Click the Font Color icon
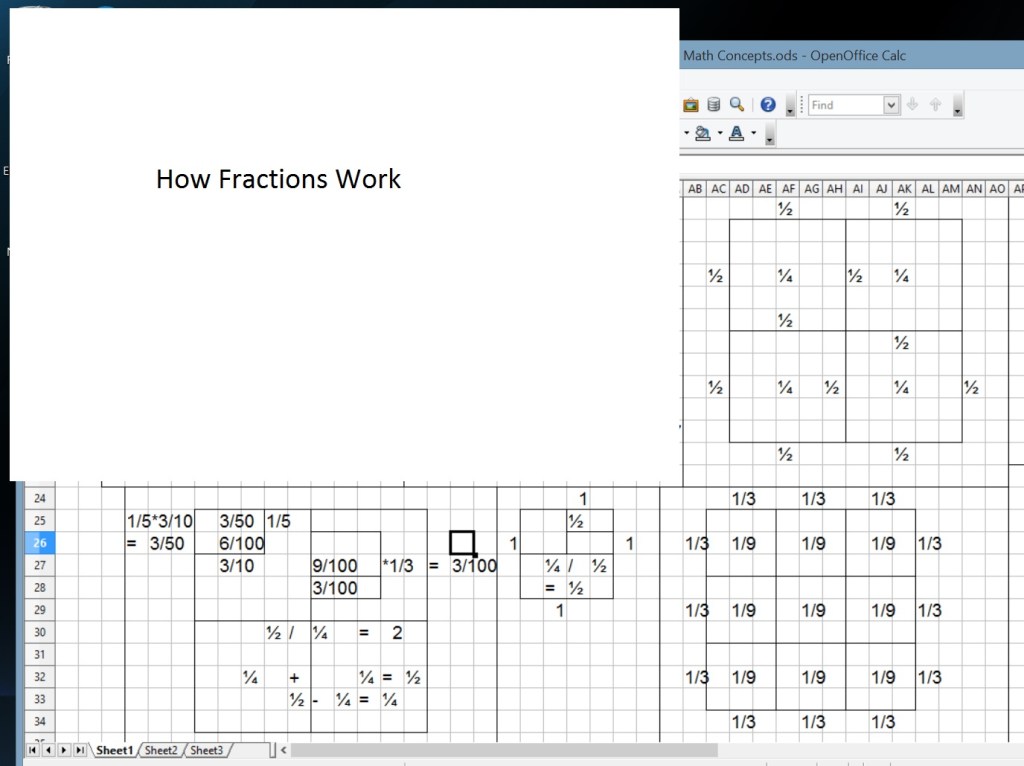 click(x=737, y=134)
